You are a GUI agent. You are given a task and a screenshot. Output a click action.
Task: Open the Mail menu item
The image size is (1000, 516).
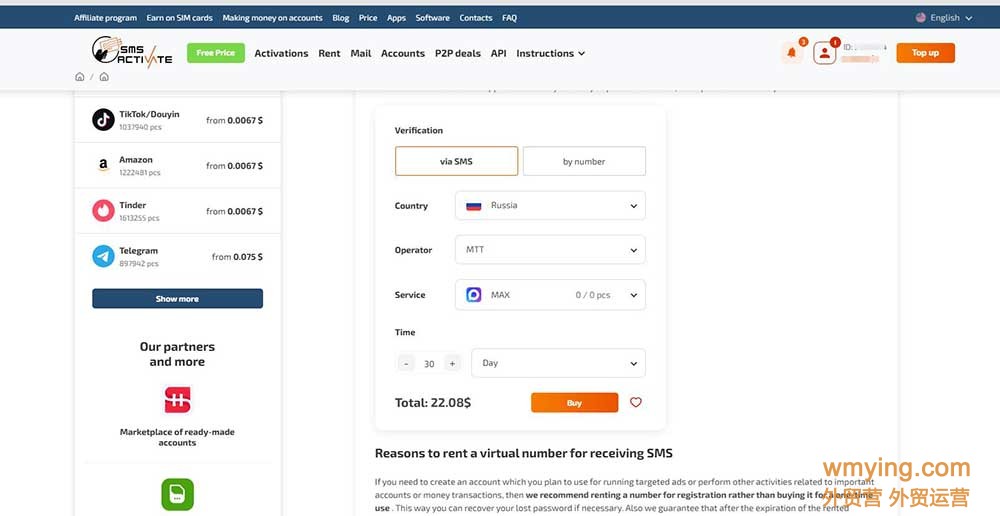[x=361, y=54]
